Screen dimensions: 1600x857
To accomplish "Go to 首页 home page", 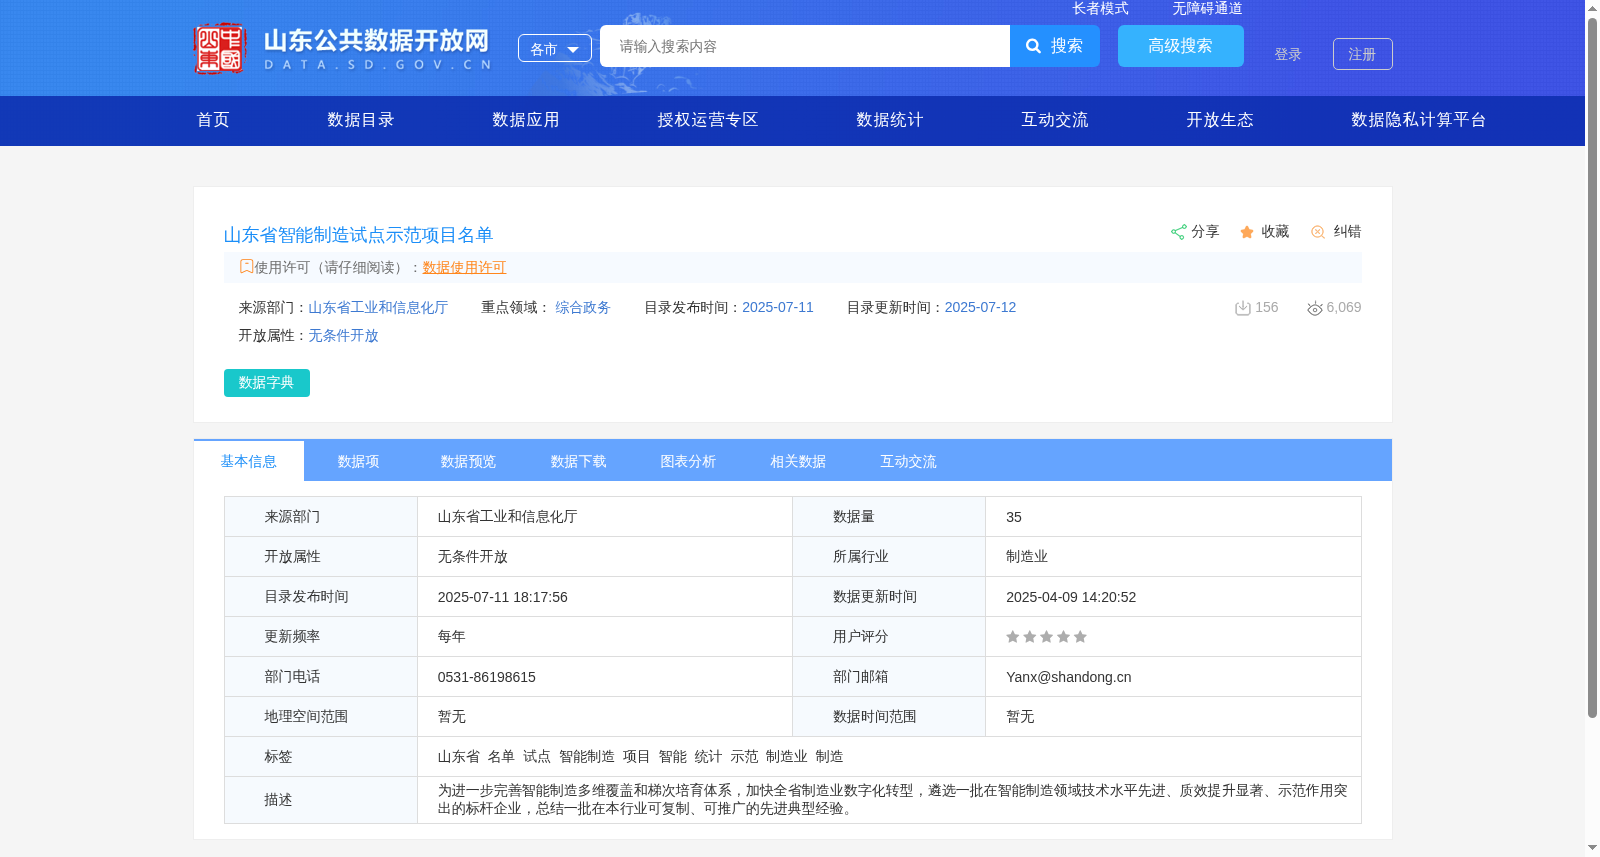I will point(213,120).
